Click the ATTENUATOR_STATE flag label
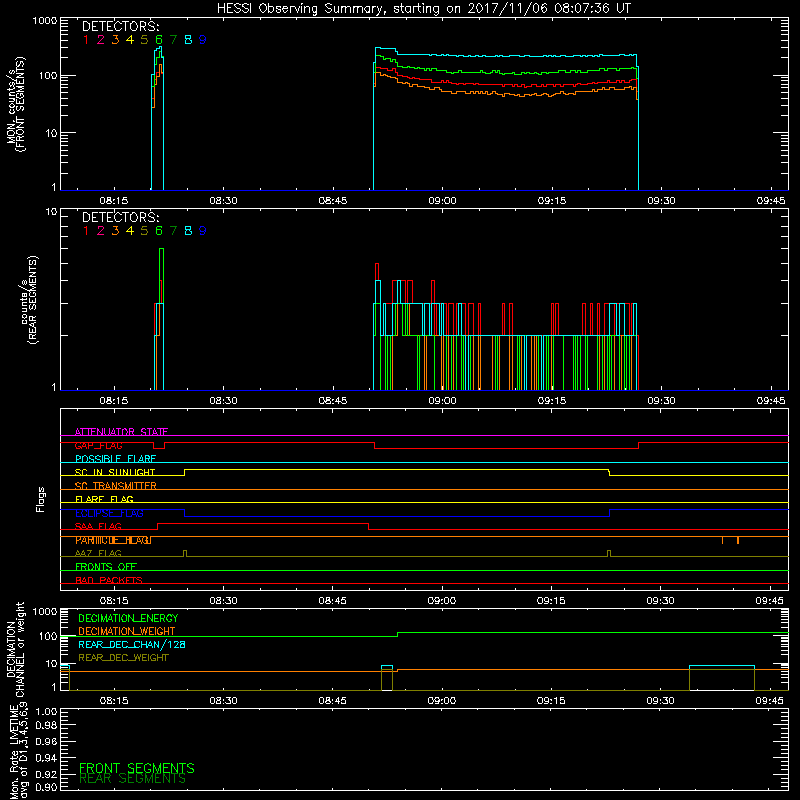The image size is (800, 800). click(x=121, y=432)
